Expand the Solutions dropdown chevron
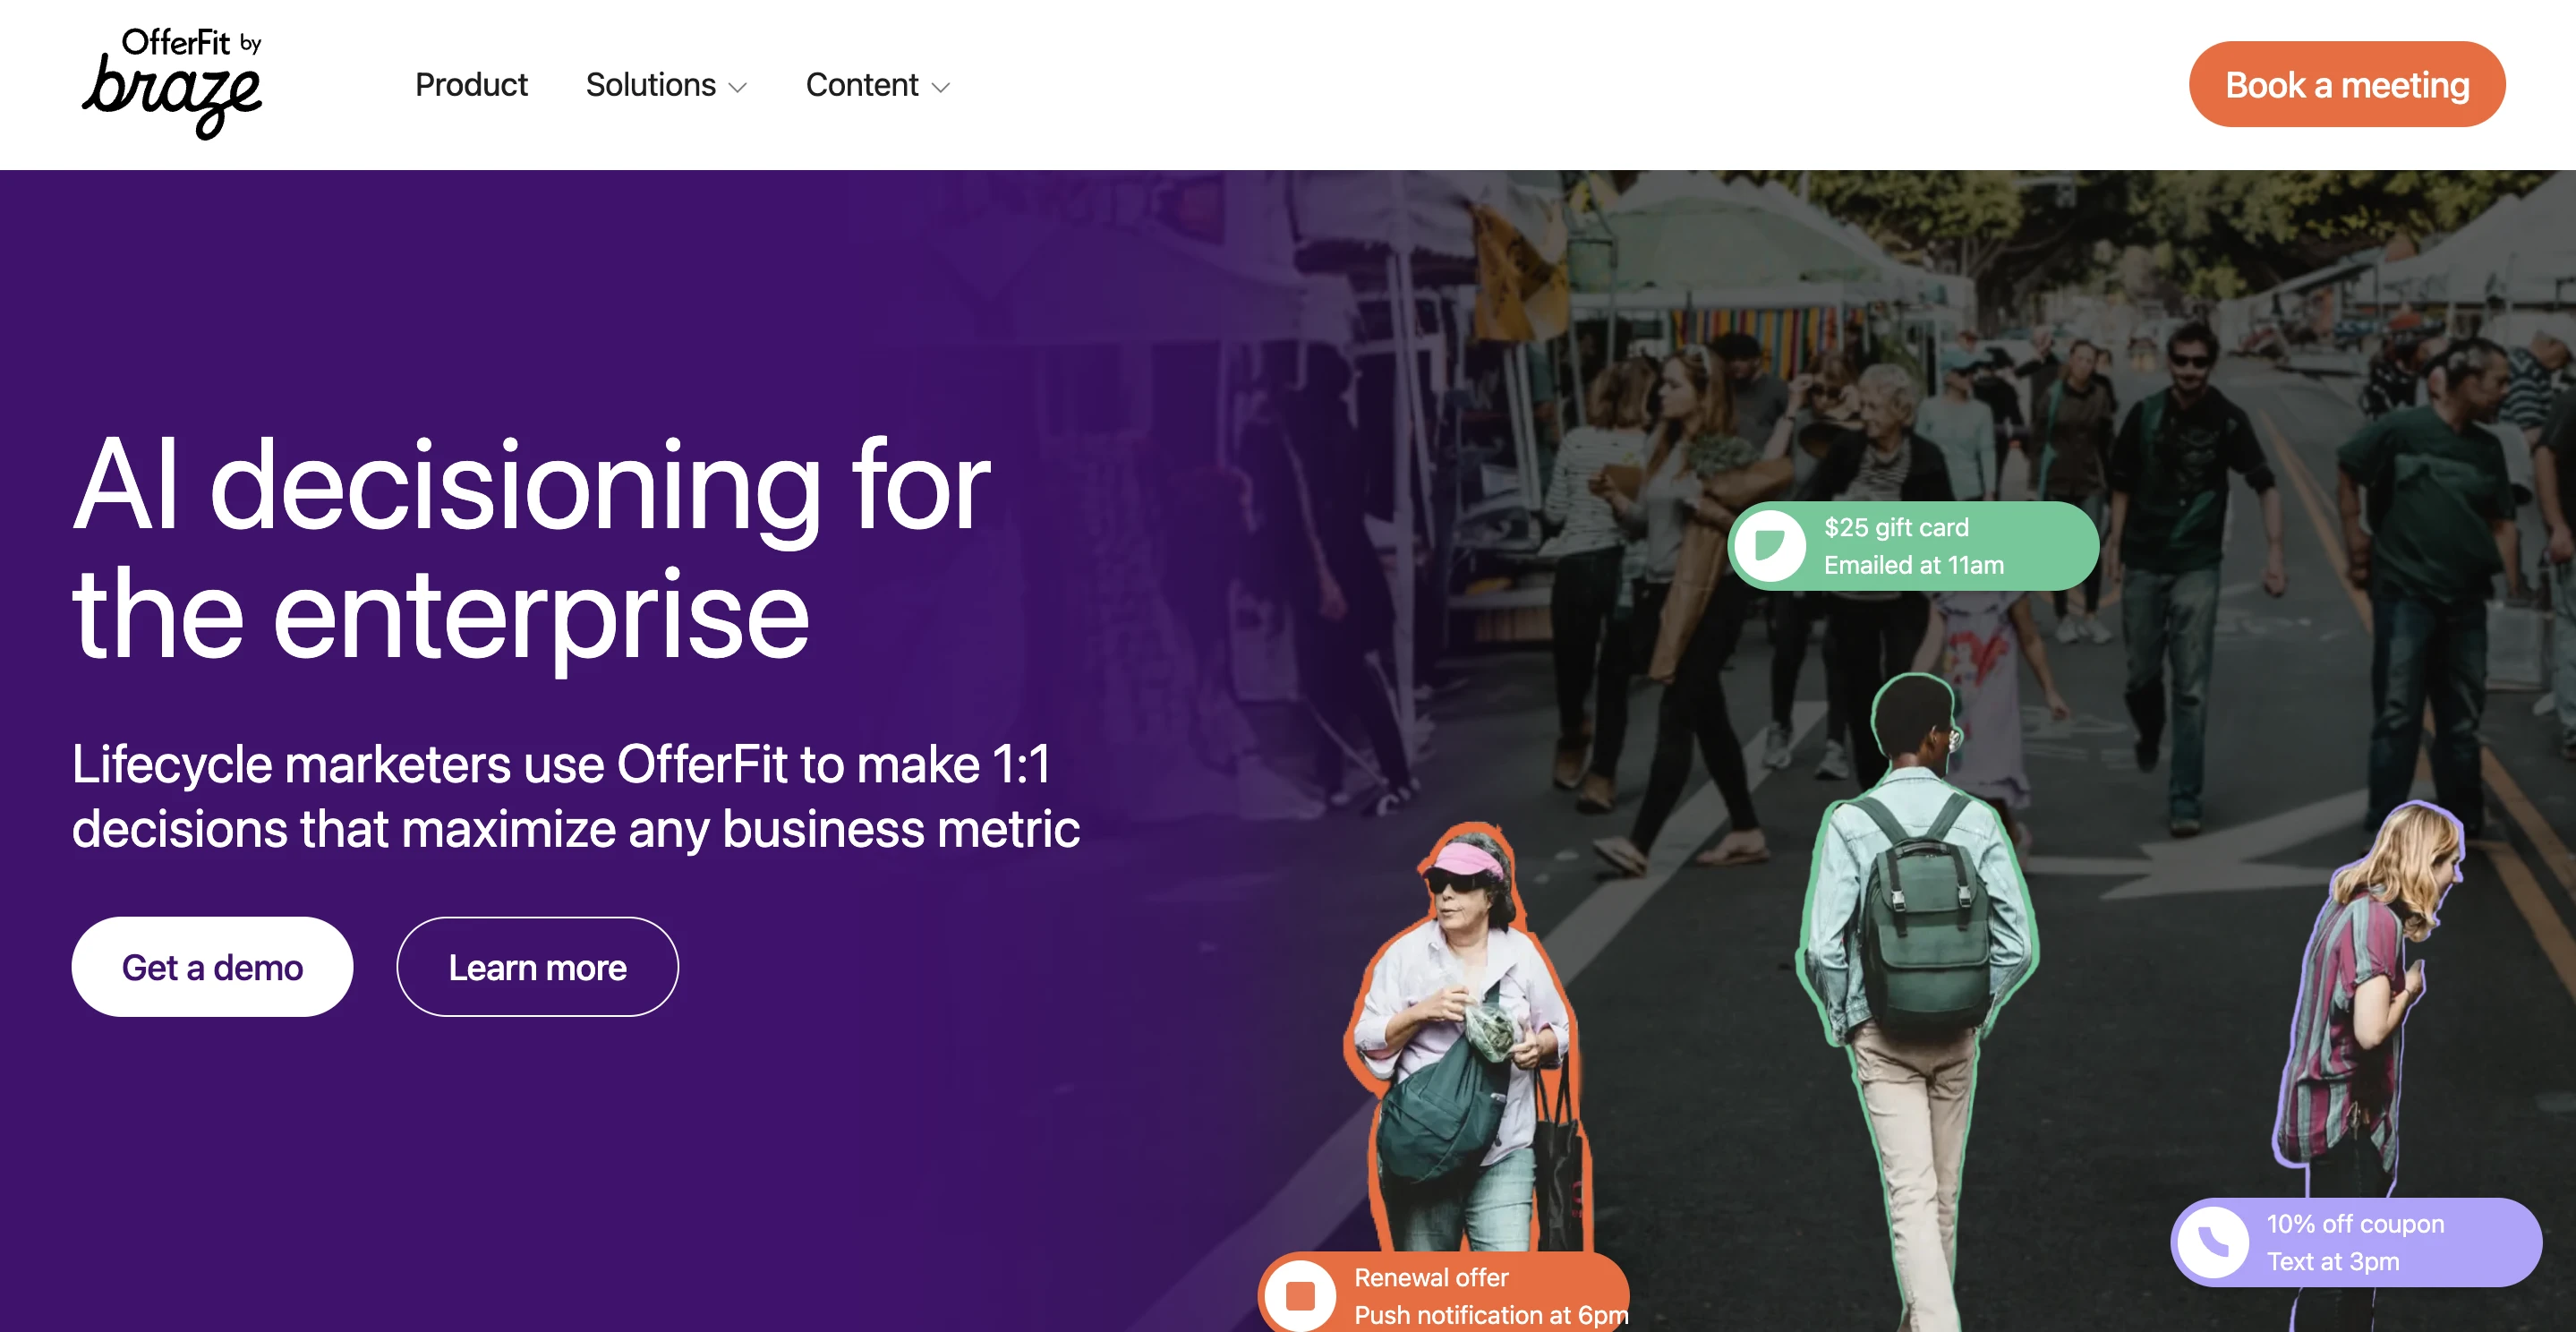The height and width of the screenshot is (1332, 2576). click(x=738, y=88)
